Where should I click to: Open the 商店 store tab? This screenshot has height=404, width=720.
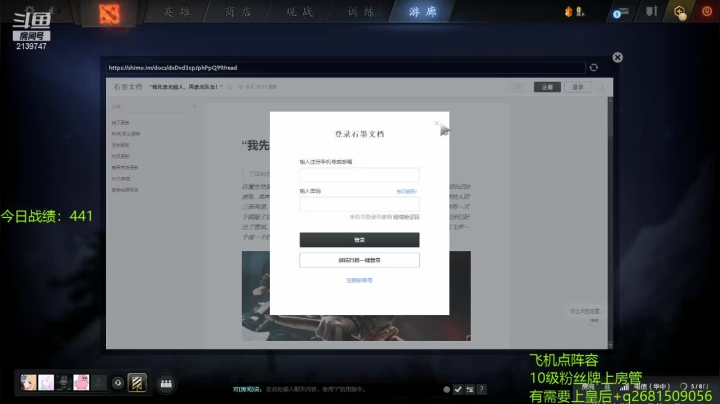238,12
